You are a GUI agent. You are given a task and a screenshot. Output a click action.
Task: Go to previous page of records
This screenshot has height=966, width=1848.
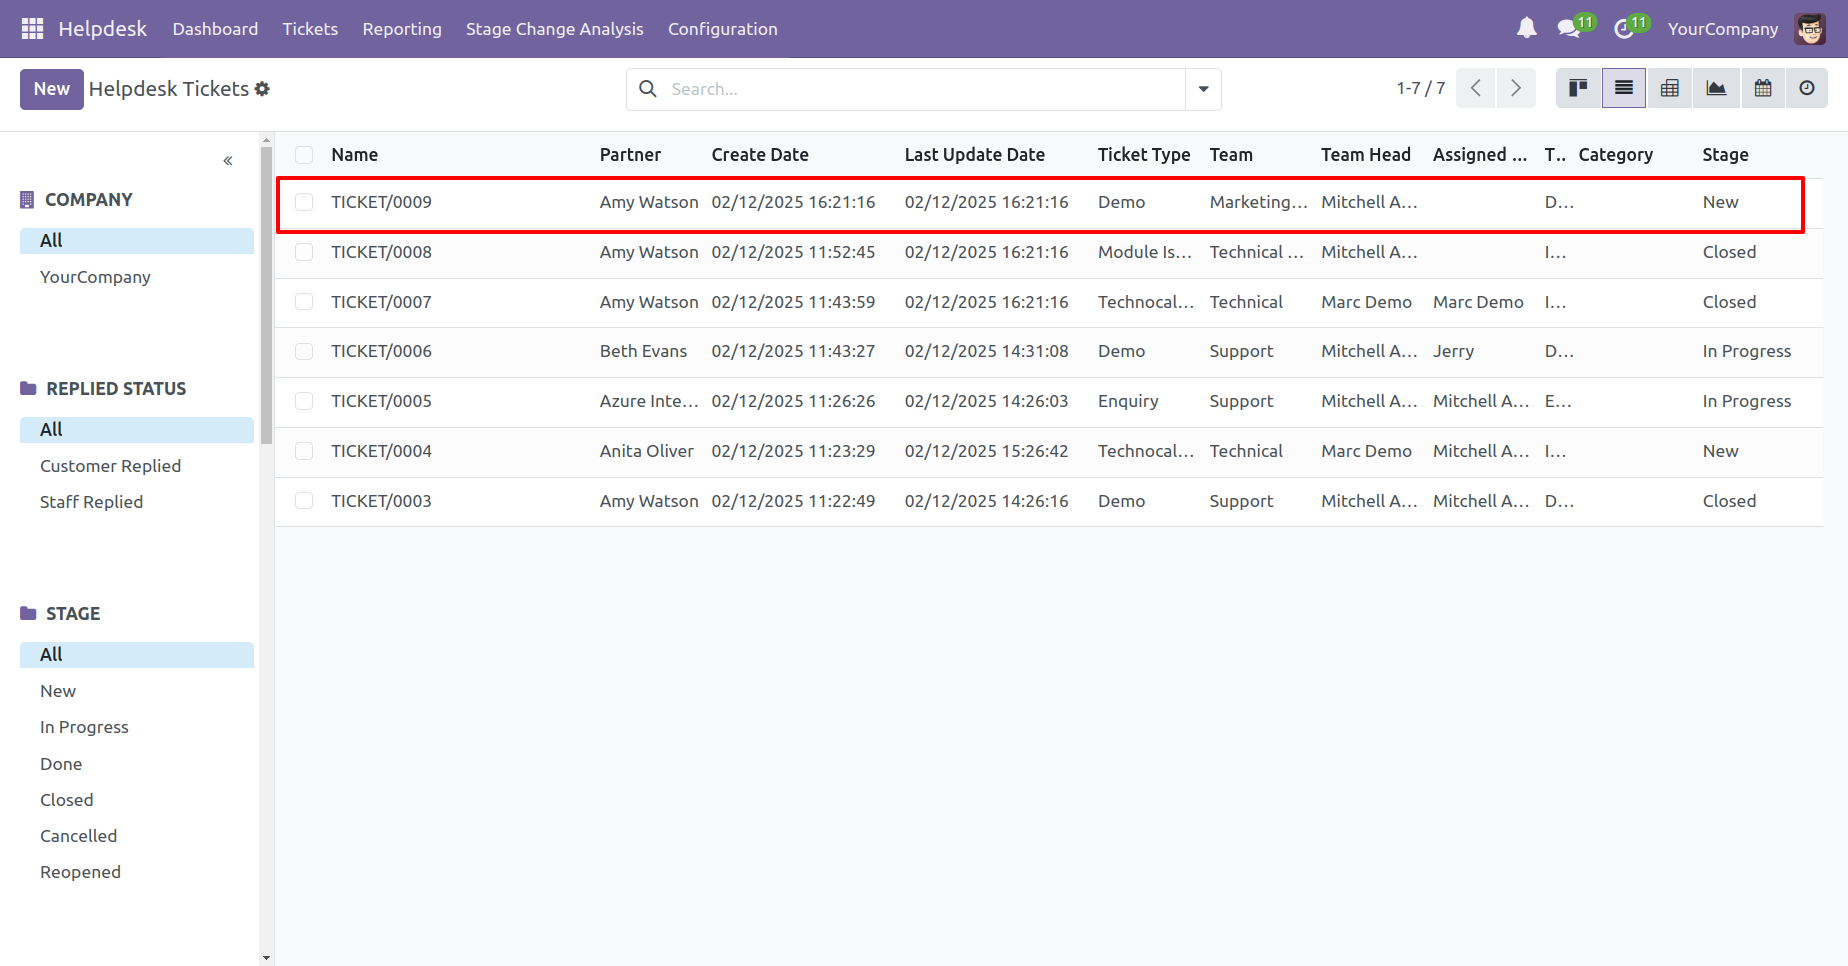click(x=1476, y=89)
